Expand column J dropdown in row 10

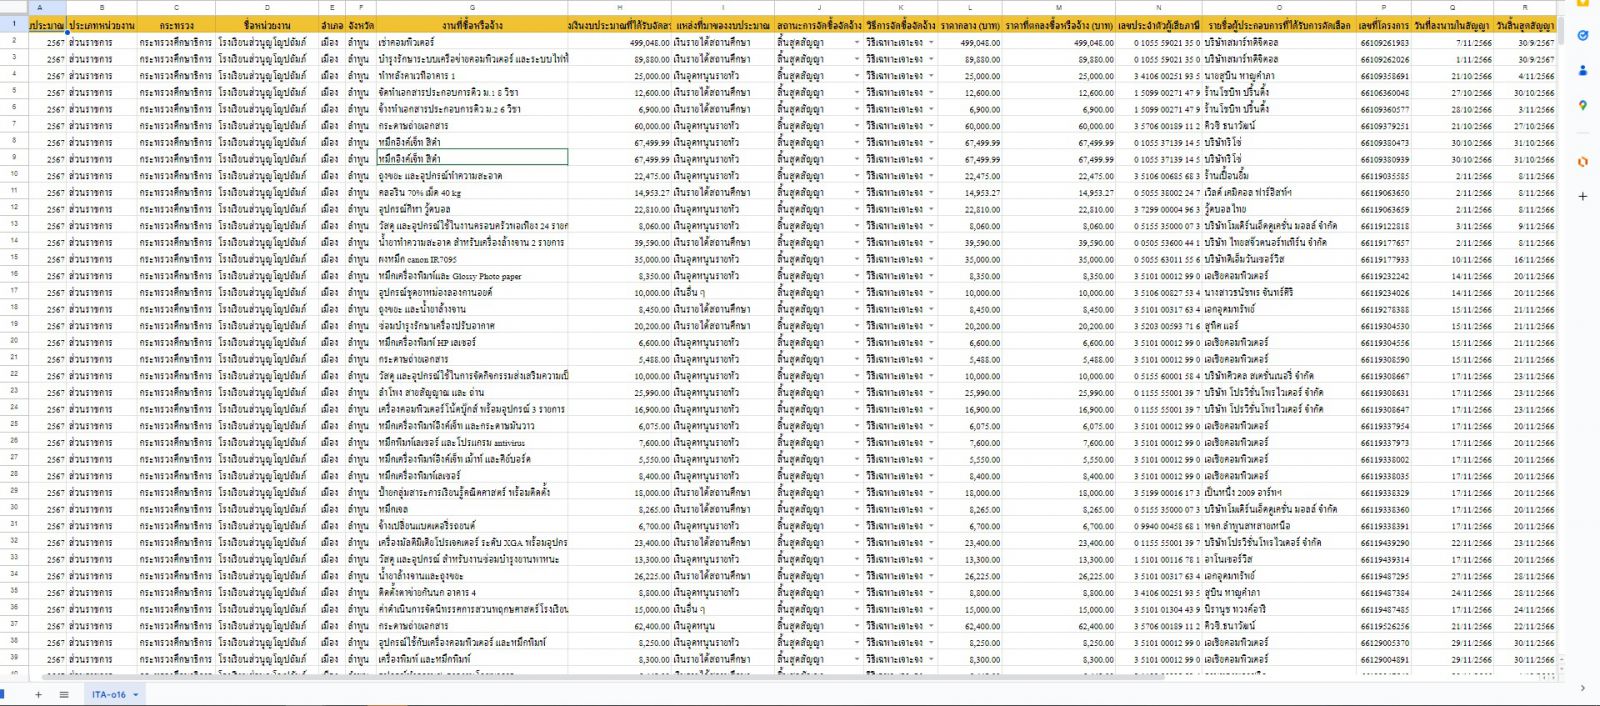point(856,176)
